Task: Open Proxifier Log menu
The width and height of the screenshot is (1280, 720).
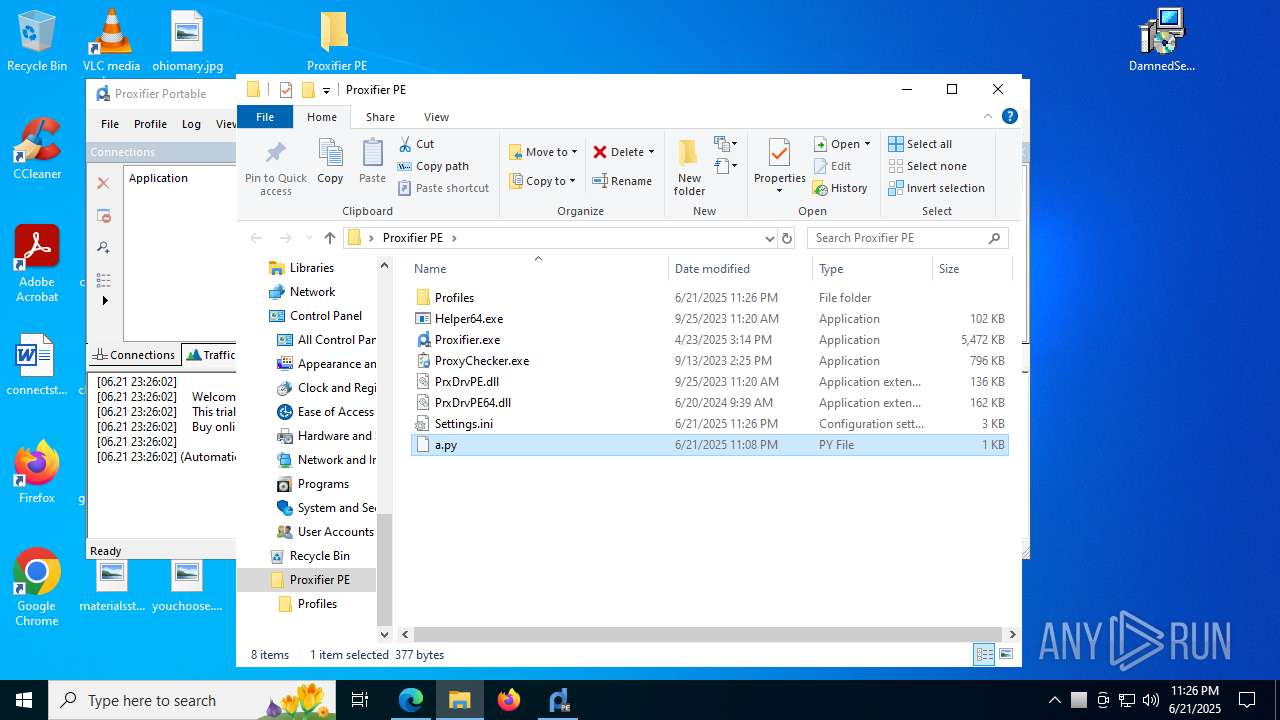Action: [191, 124]
